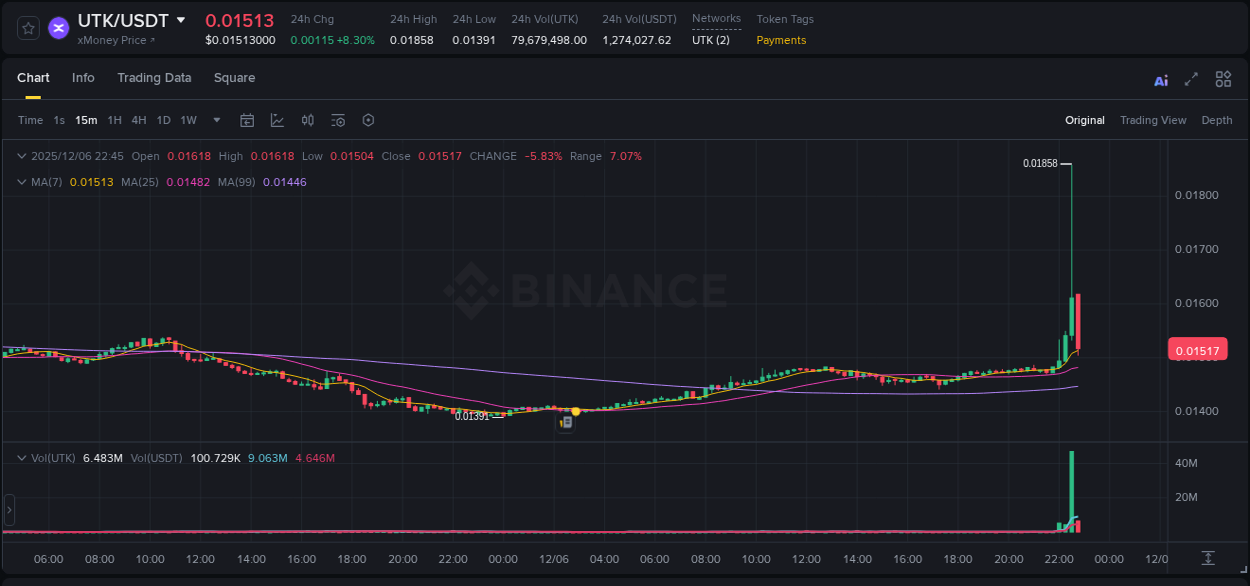
Task: Open the widgets layout grid icon
Action: click(x=1223, y=78)
